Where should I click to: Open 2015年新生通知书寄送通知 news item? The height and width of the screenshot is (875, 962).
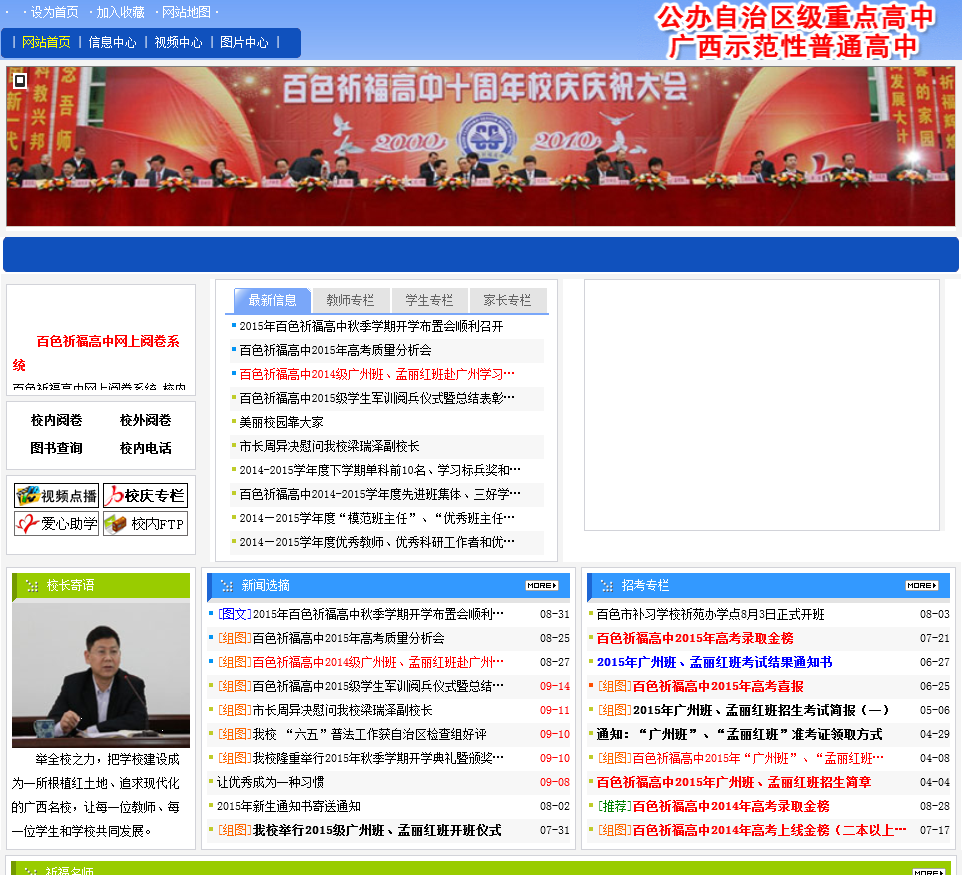[289, 806]
